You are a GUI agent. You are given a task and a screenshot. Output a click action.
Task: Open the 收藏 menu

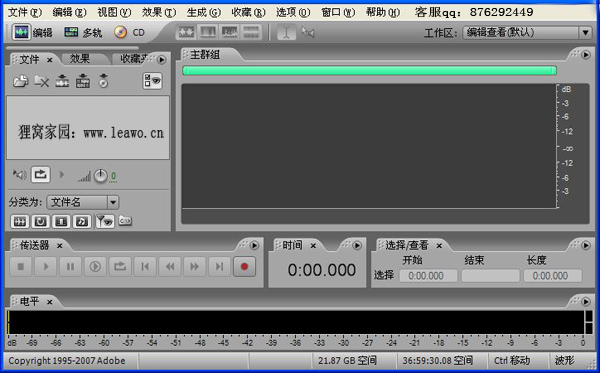coord(248,13)
